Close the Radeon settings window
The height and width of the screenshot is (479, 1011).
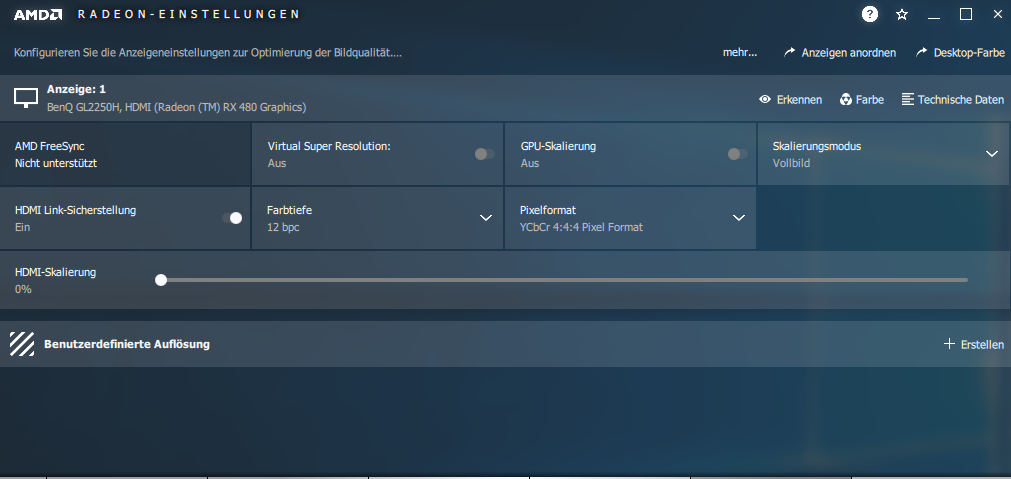coord(997,14)
